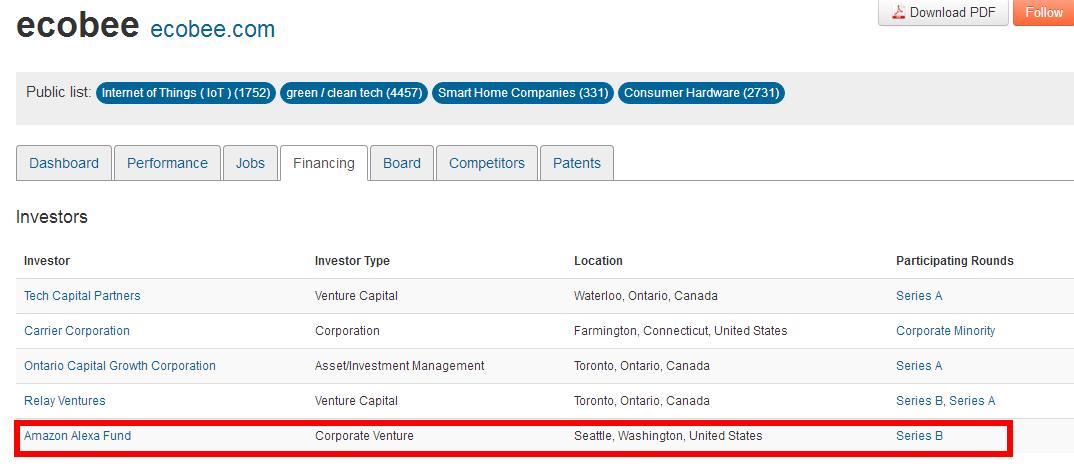View the Competitors tab
Viewport: 1074px width, 473px height.
click(486, 163)
